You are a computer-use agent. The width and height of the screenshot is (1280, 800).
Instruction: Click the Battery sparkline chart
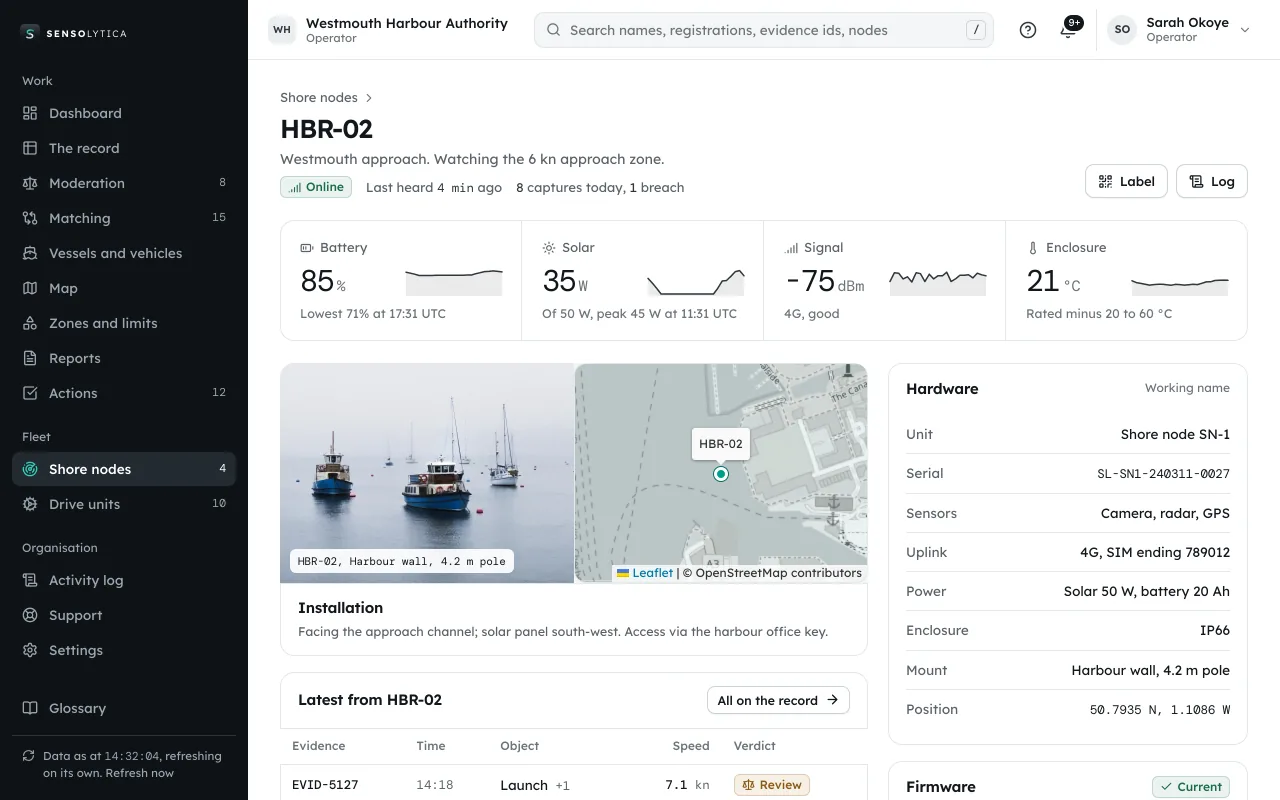(454, 281)
